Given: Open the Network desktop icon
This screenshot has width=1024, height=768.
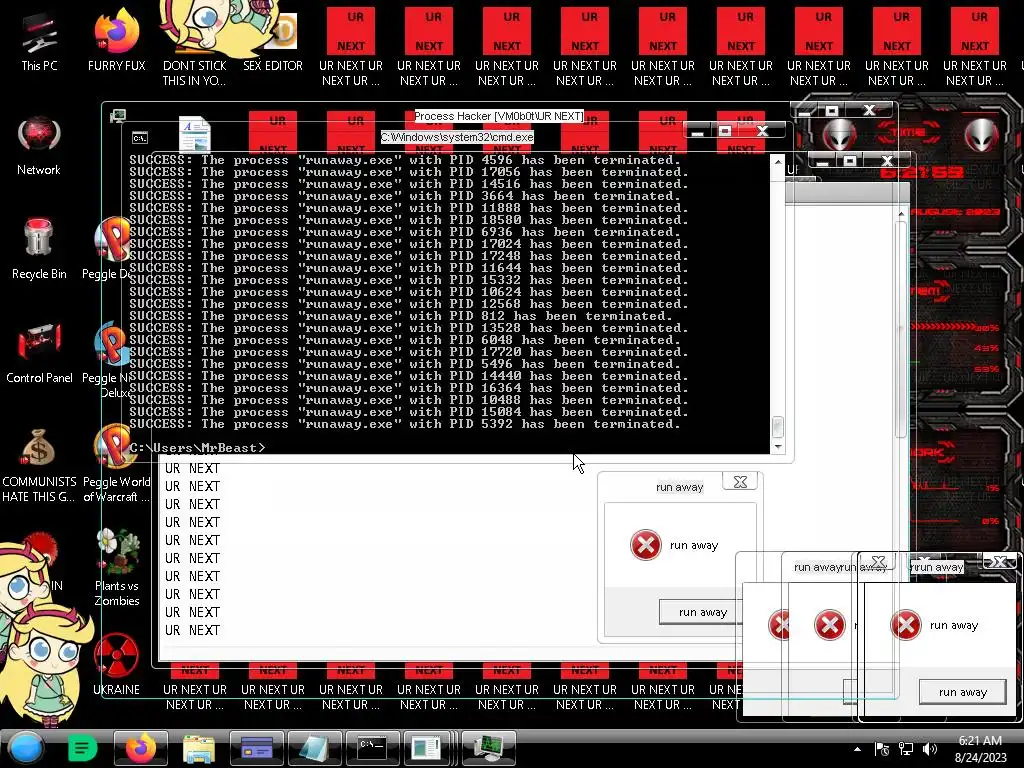Looking at the screenshot, I should (39, 145).
